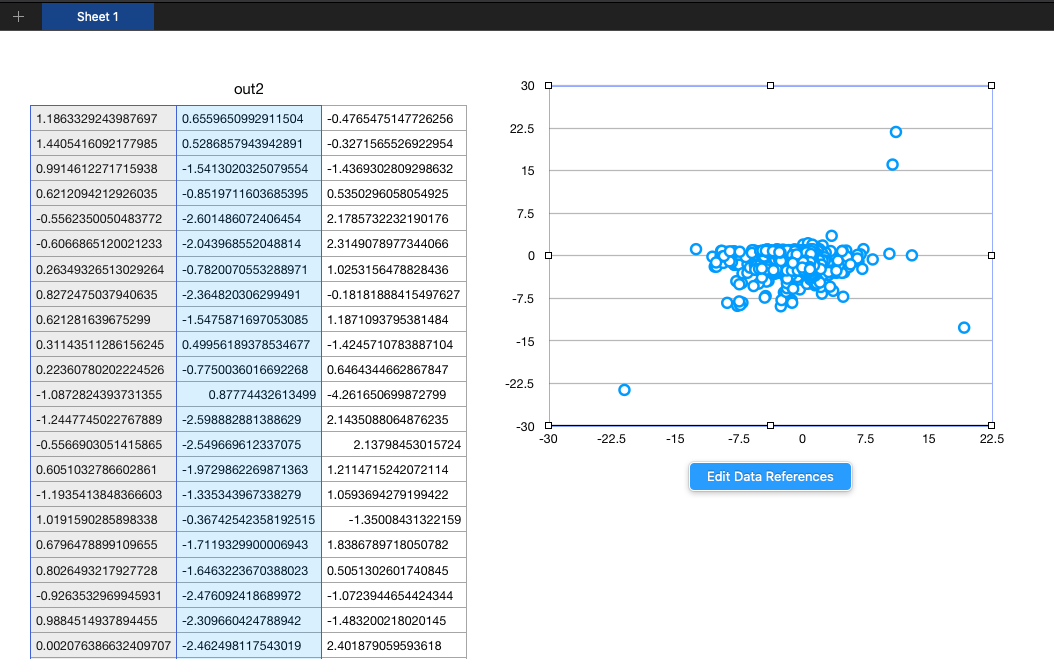Select cell with value 2.3149078977344066
The width and height of the screenshot is (1054, 659).
pos(394,243)
